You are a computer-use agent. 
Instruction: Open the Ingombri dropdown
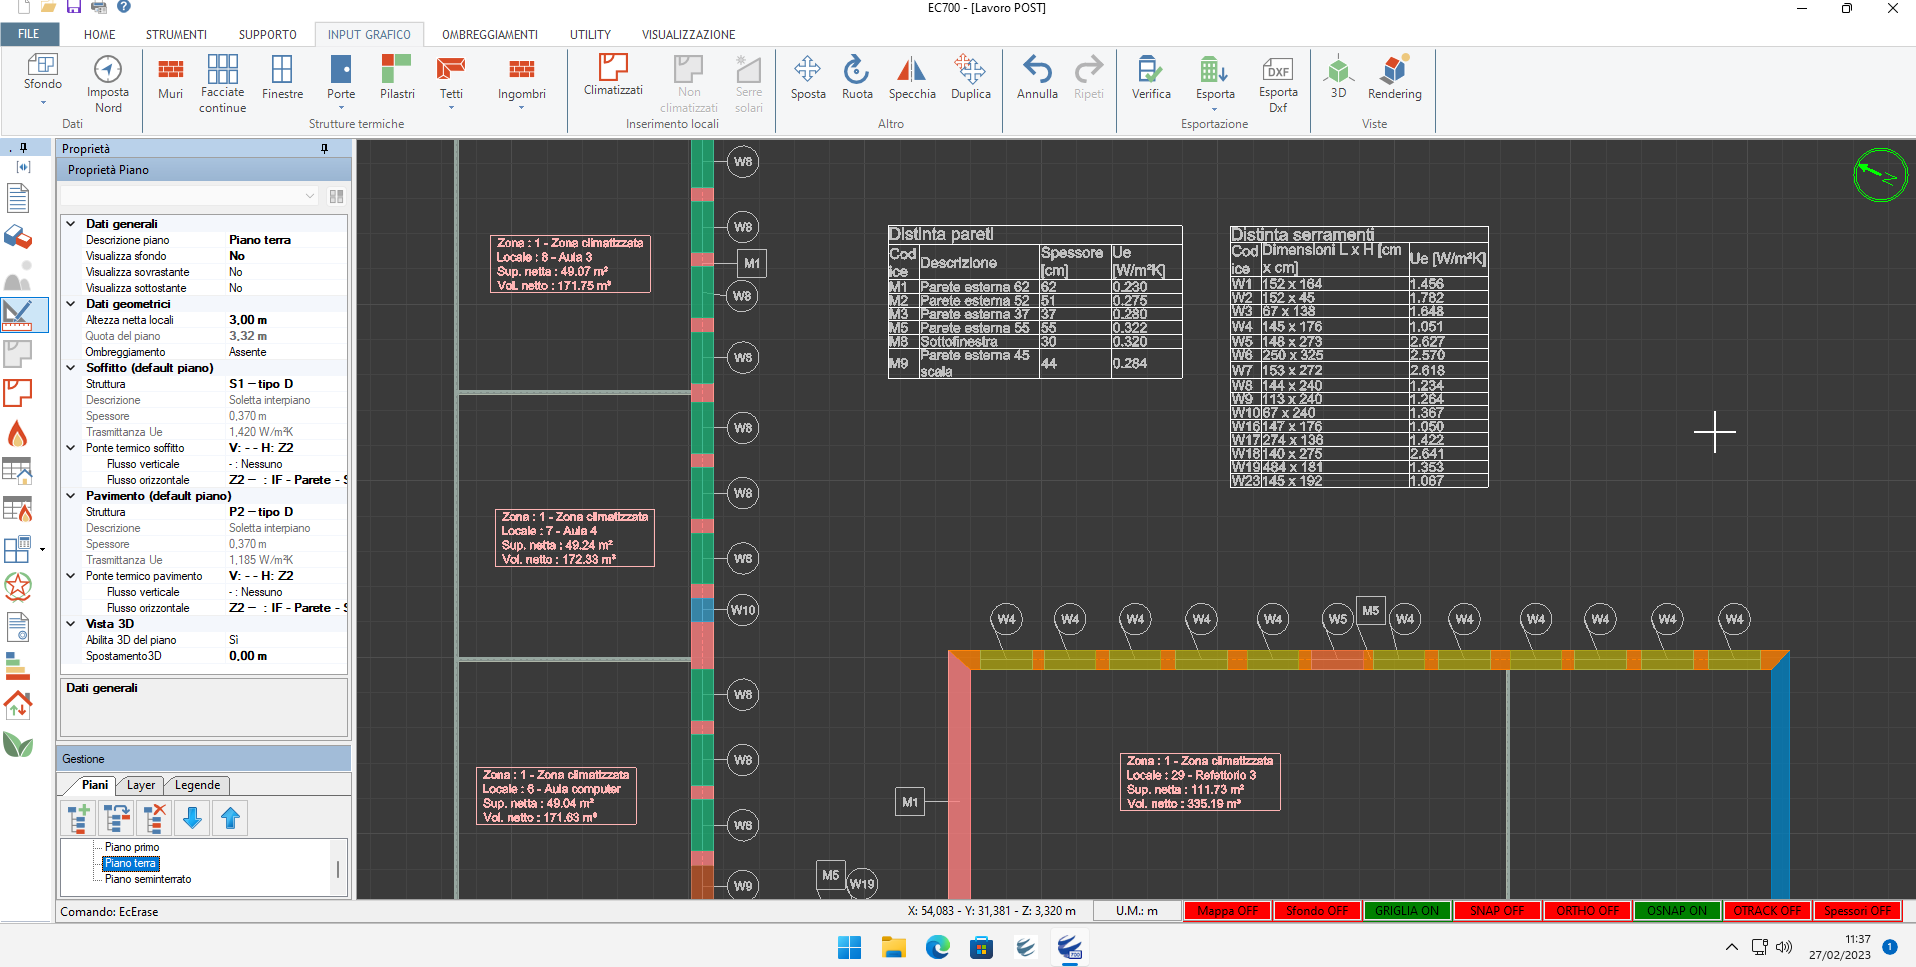[521, 107]
